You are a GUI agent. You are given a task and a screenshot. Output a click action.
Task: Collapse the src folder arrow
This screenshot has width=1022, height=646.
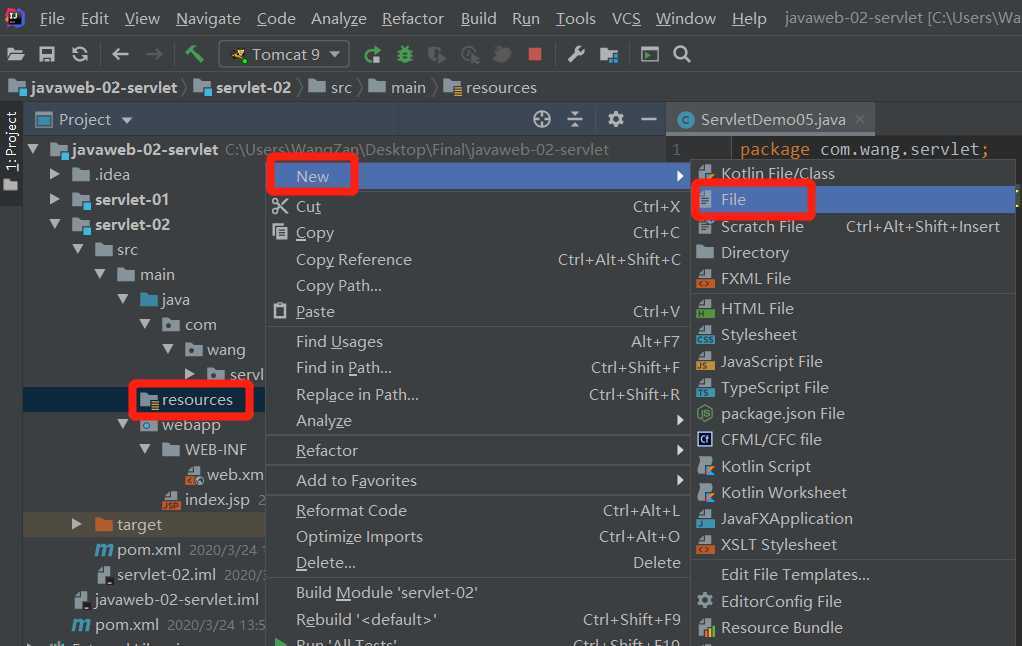pyautogui.click(x=78, y=249)
